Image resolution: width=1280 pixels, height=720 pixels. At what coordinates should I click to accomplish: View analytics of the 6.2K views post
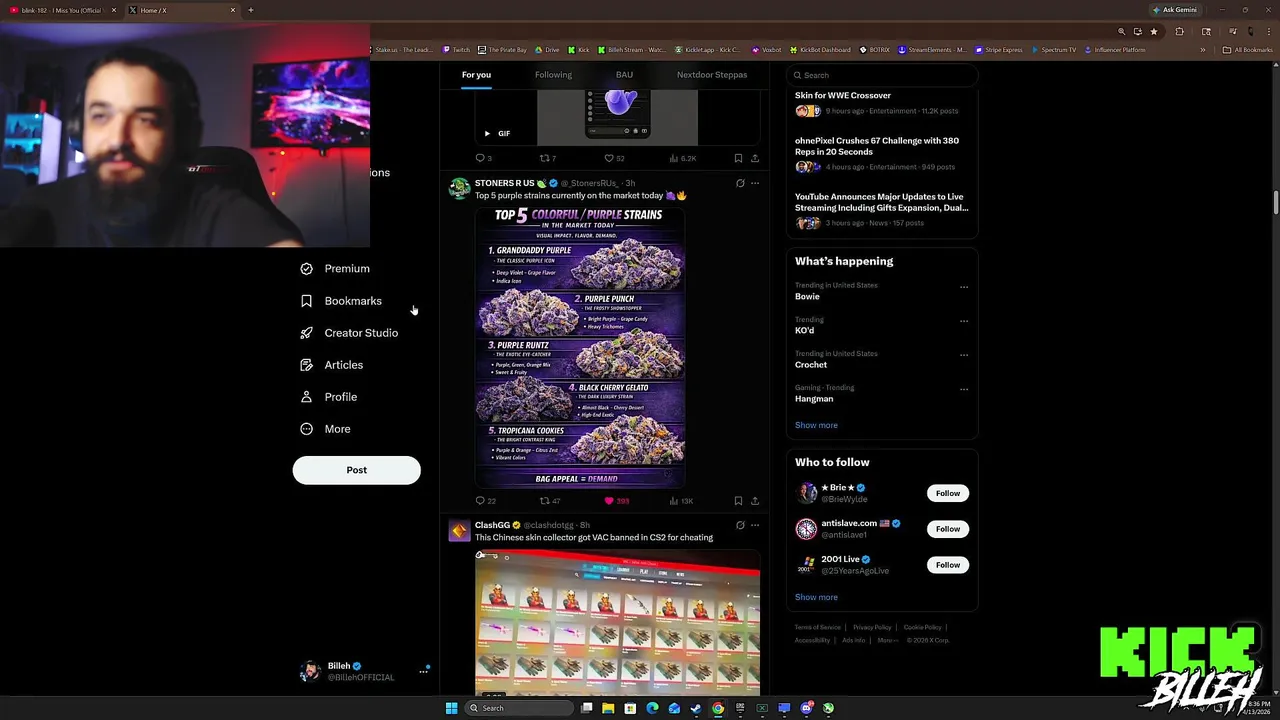click(682, 158)
